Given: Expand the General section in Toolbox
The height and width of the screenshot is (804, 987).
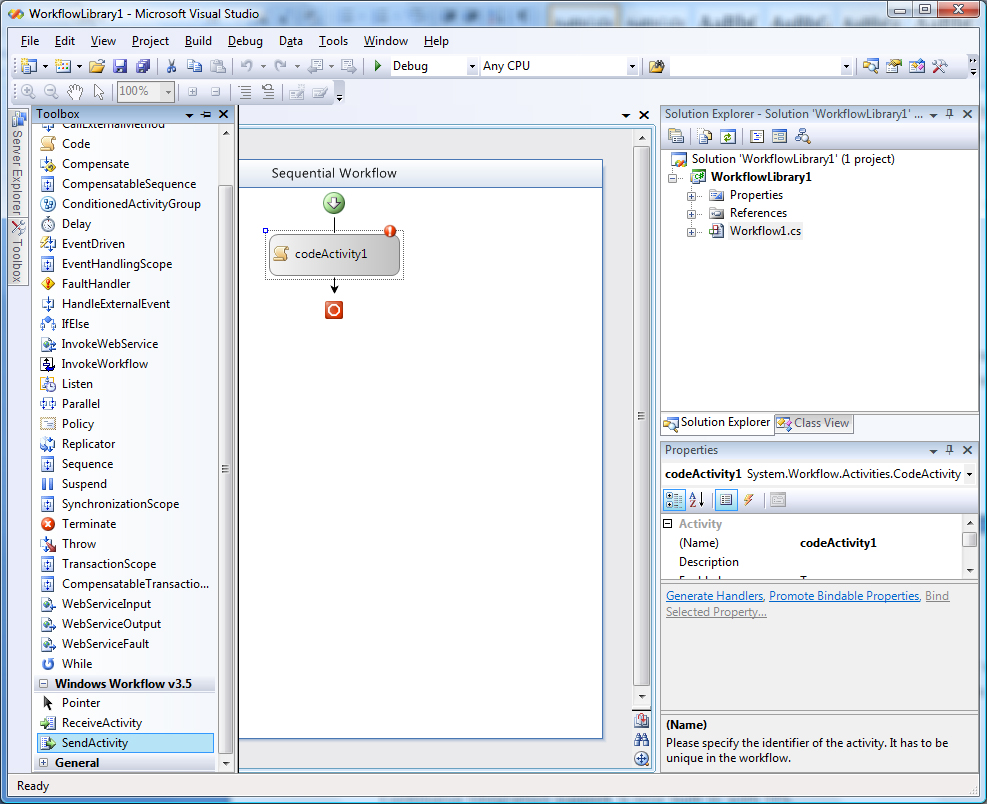Looking at the screenshot, I should 44,763.
